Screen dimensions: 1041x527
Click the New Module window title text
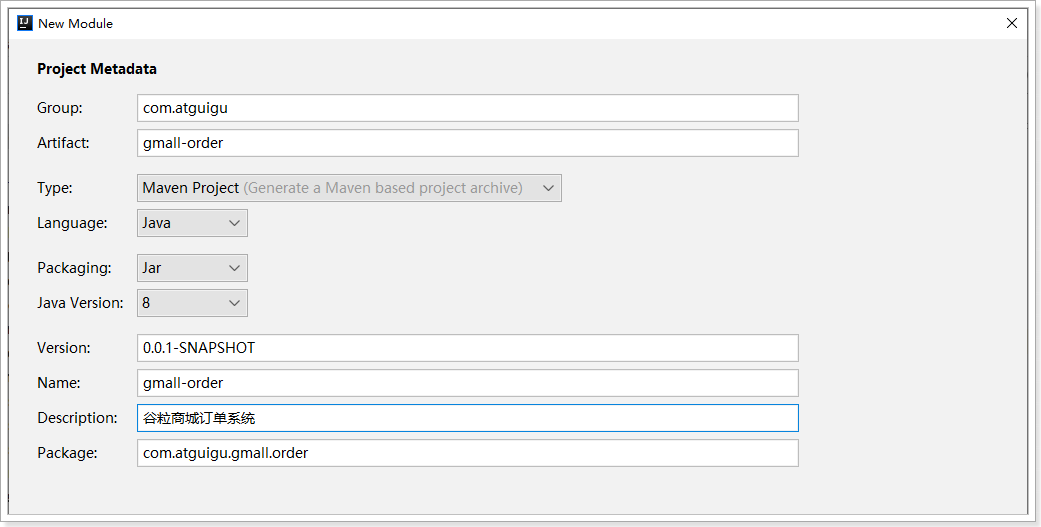[x=75, y=23]
